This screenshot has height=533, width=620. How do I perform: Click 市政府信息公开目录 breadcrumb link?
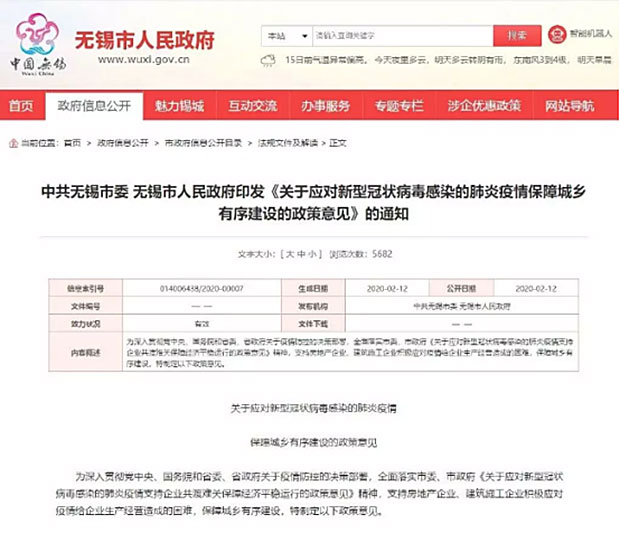click(203, 143)
